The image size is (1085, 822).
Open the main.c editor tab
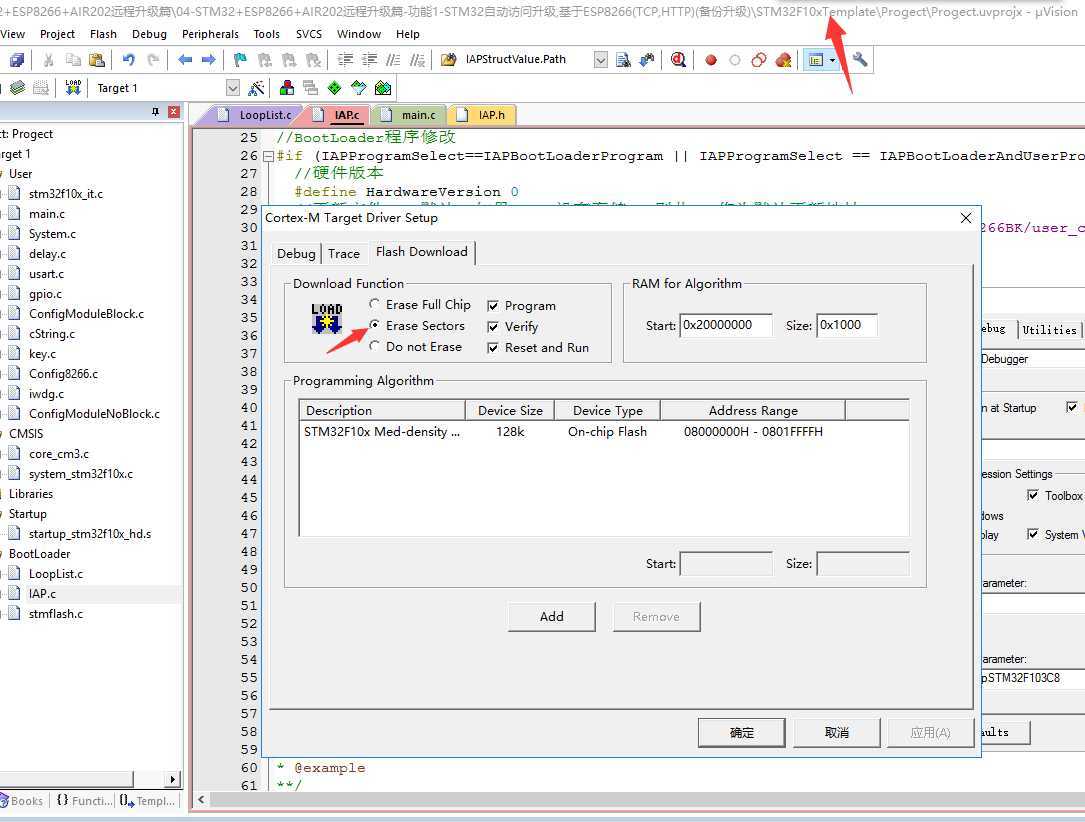pos(411,115)
